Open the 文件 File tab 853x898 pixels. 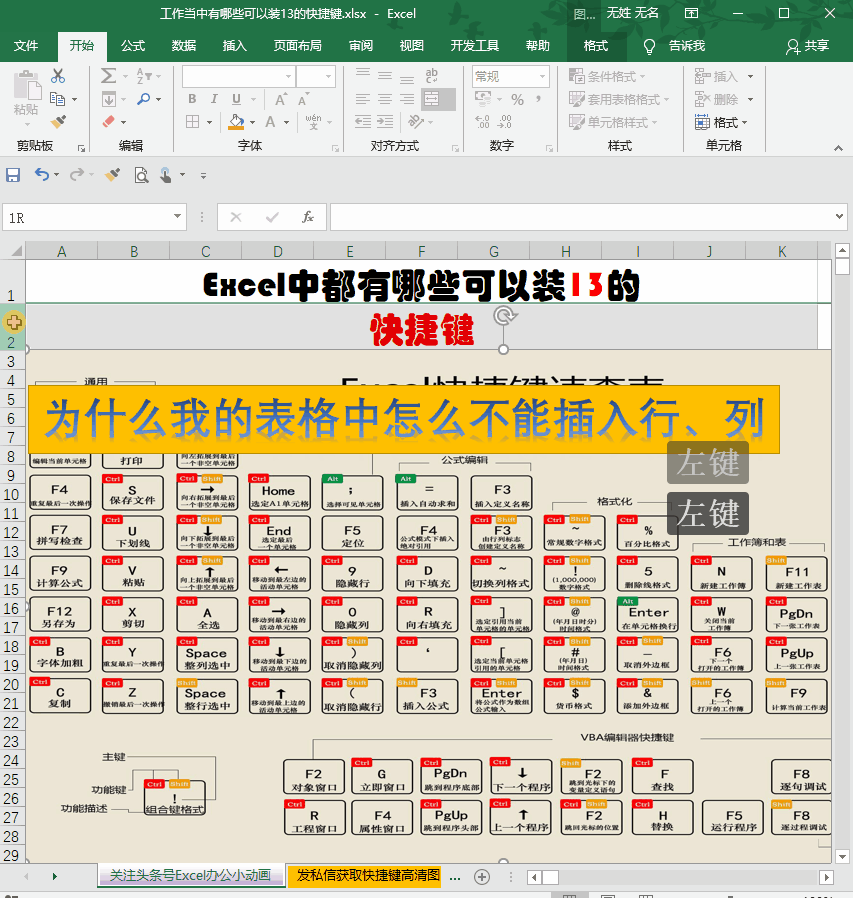pyautogui.click(x=26, y=46)
